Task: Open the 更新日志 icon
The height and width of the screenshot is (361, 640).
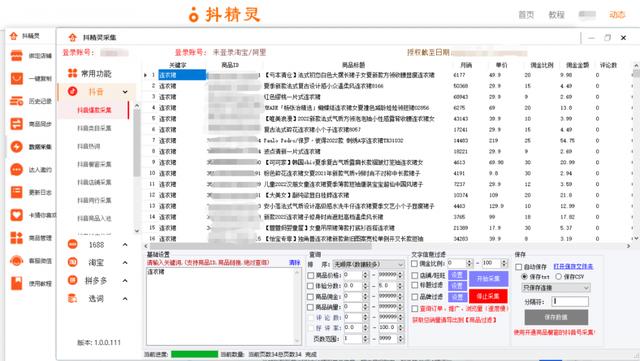Action: [x=16, y=192]
